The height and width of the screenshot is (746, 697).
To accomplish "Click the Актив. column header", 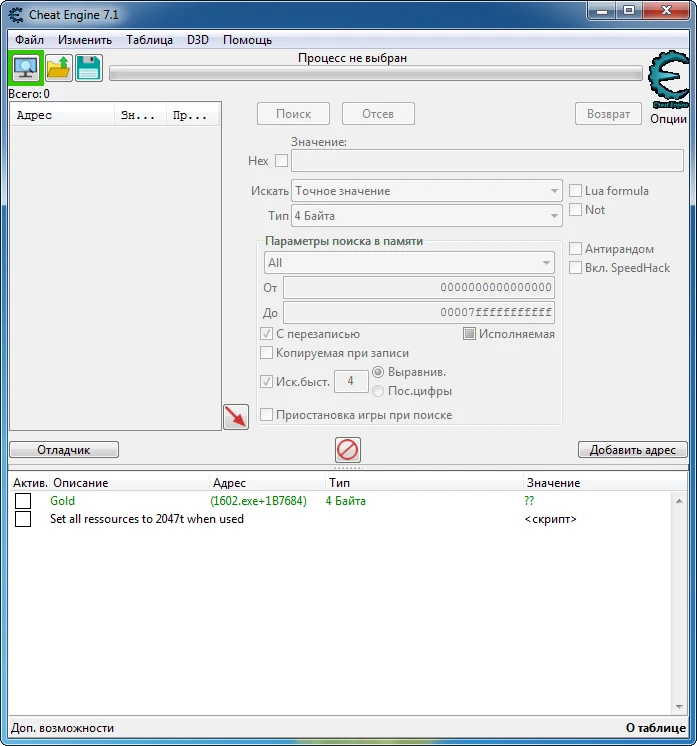I will 30,483.
